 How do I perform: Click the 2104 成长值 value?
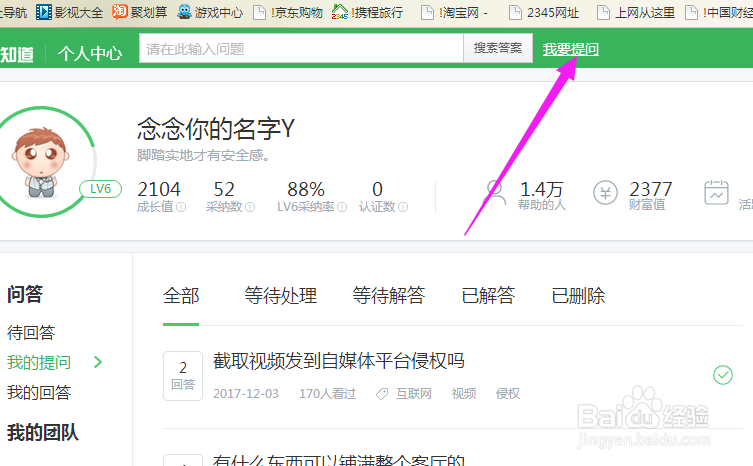[159, 189]
